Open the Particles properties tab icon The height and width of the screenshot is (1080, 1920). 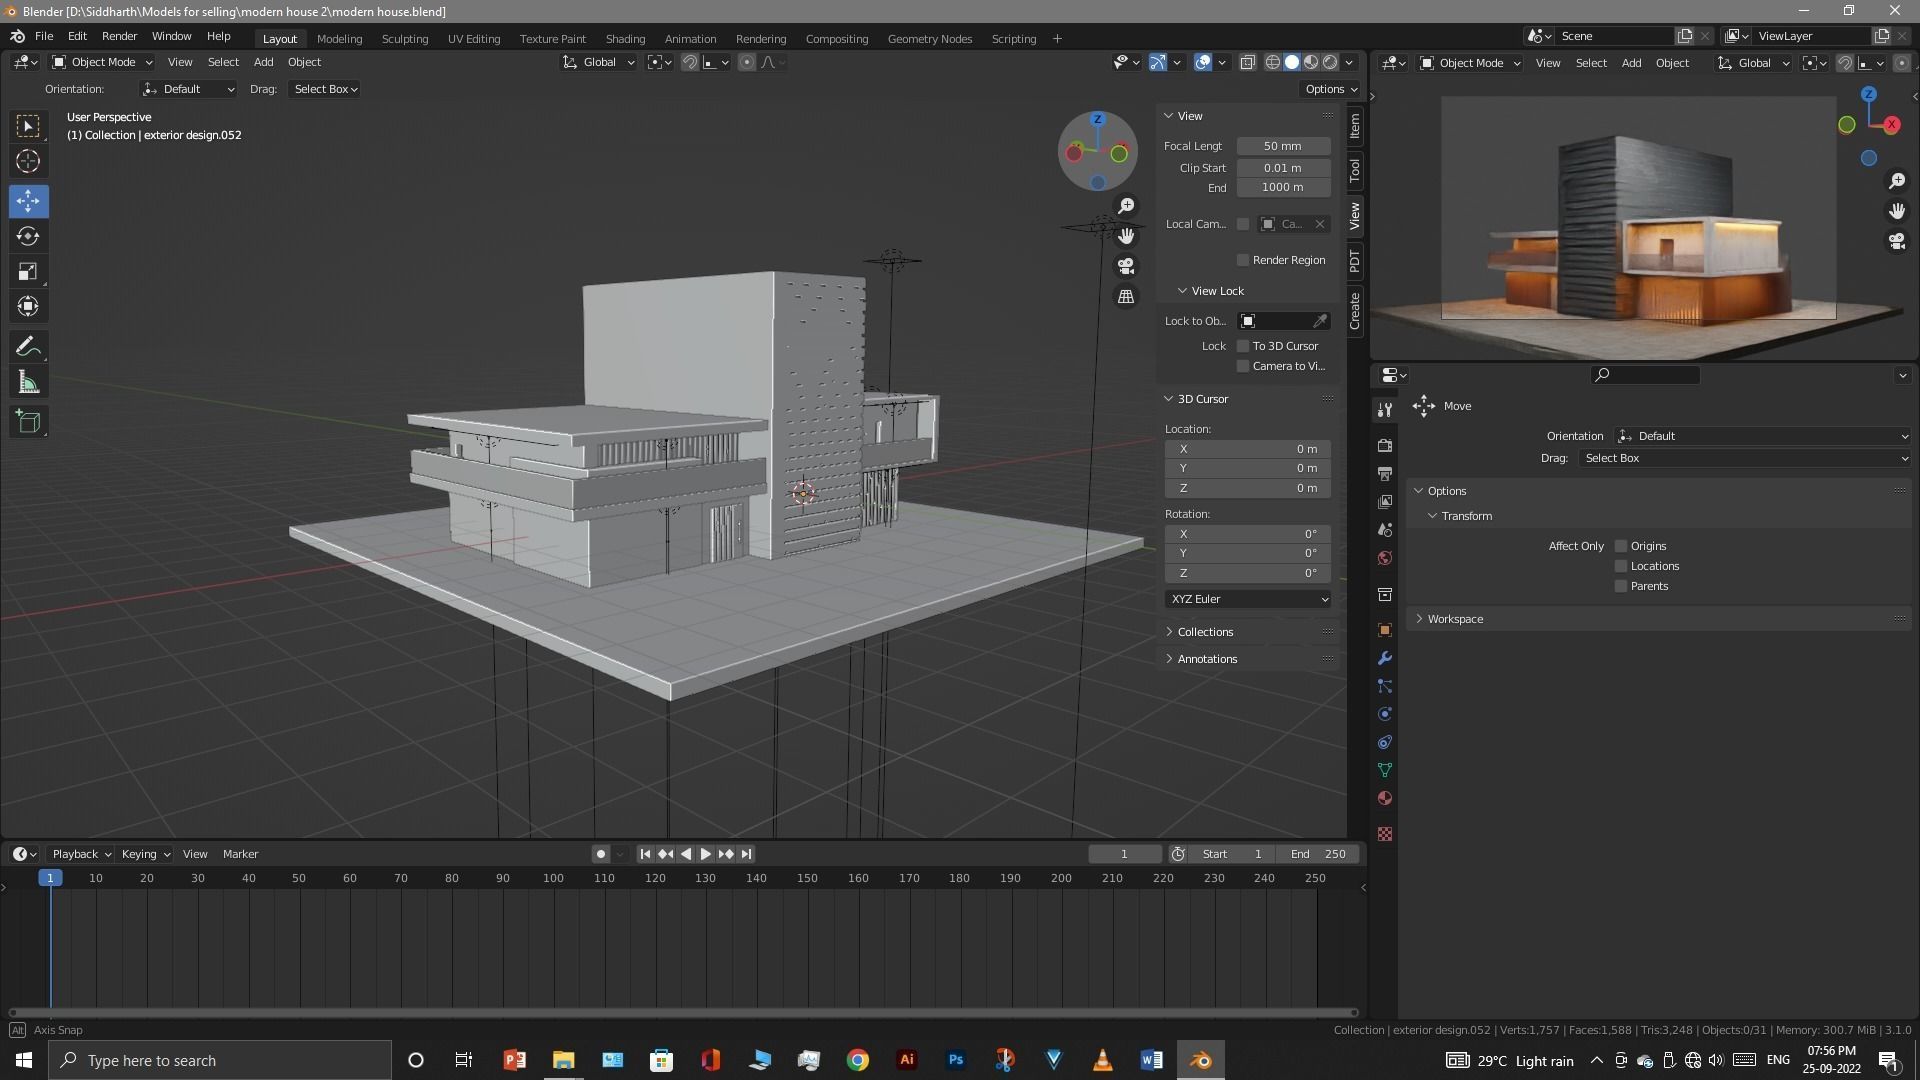pyautogui.click(x=1385, y=686)
